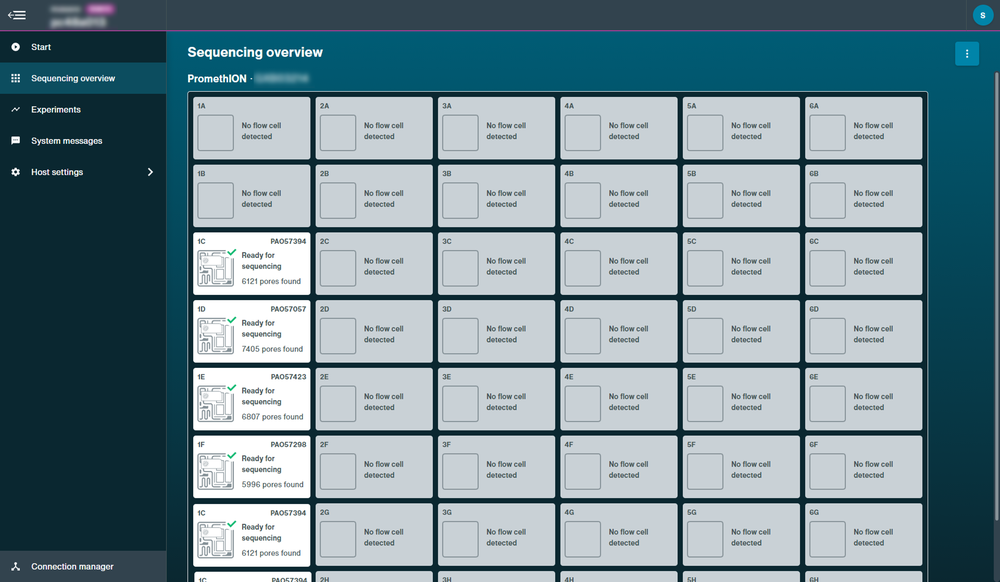Click the empty flow cell placeholder in 6E
Screen dimensions: 1000x582
point(827,404)
